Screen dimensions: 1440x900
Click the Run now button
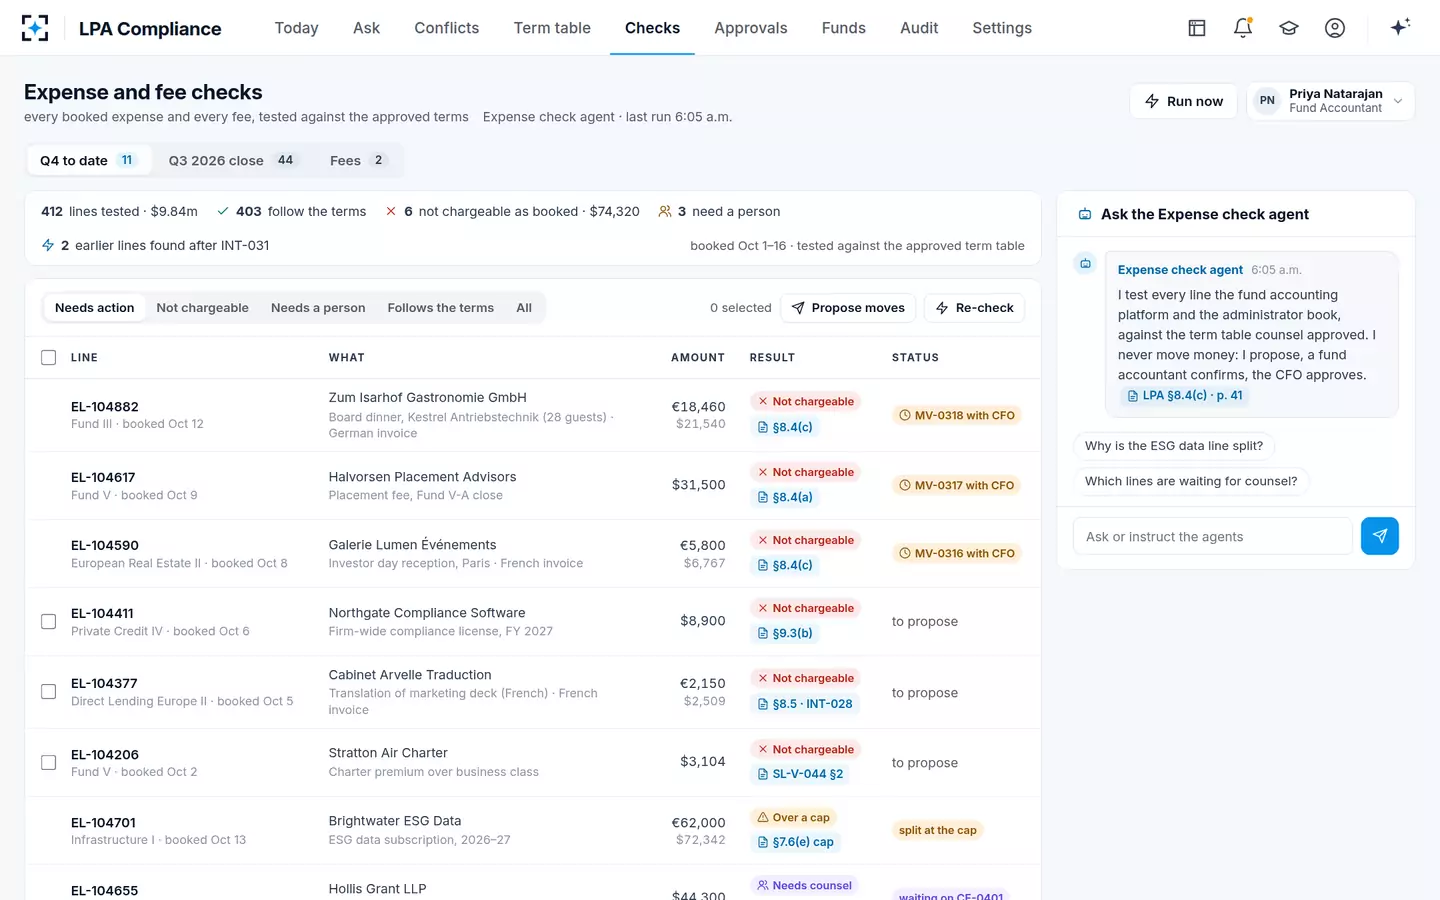(1184, 101)
